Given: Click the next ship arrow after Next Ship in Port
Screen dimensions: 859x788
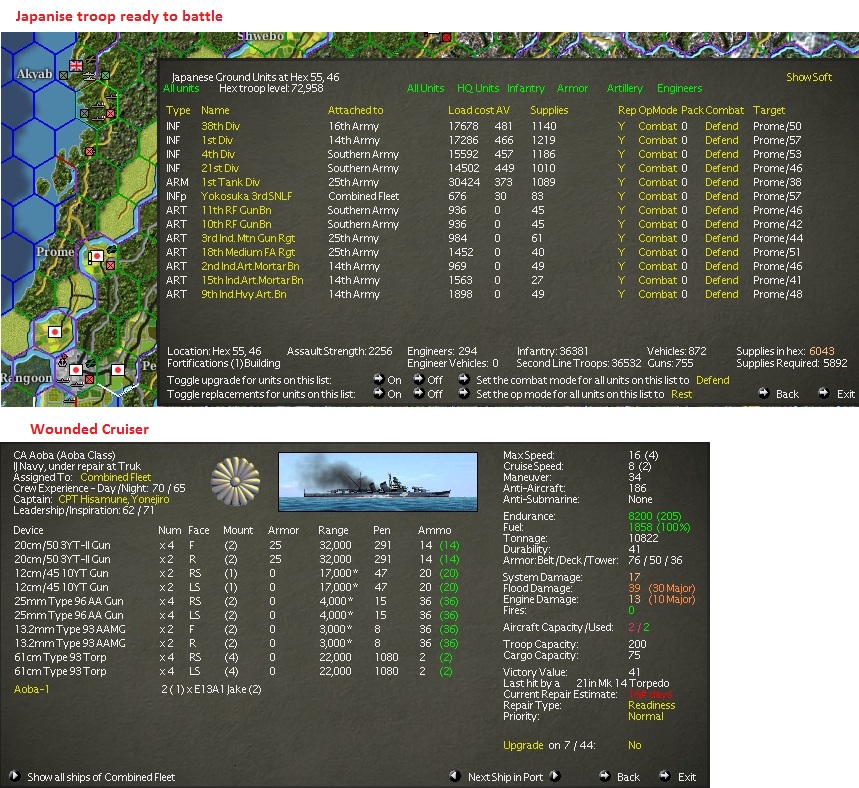Looking at the screenshot, I should (555, 776).
